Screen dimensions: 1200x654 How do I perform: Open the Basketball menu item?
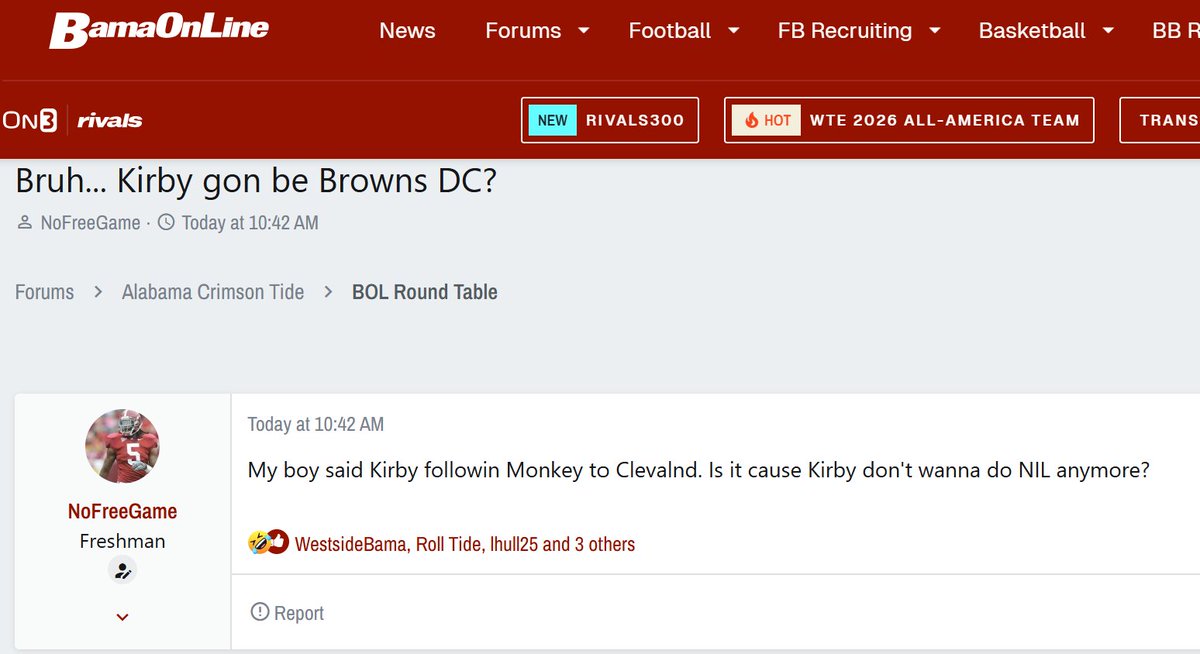(1032, 31)
